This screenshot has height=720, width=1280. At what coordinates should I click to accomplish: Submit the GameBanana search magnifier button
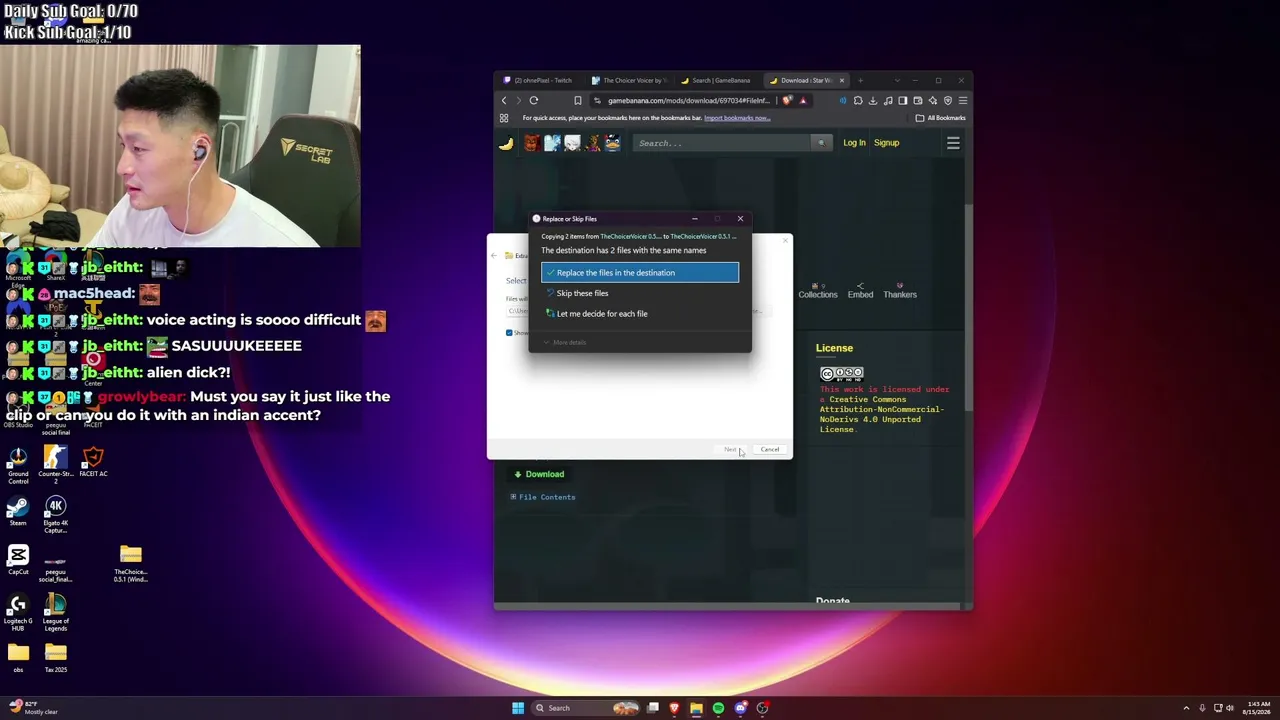click(x=821, y=143)
